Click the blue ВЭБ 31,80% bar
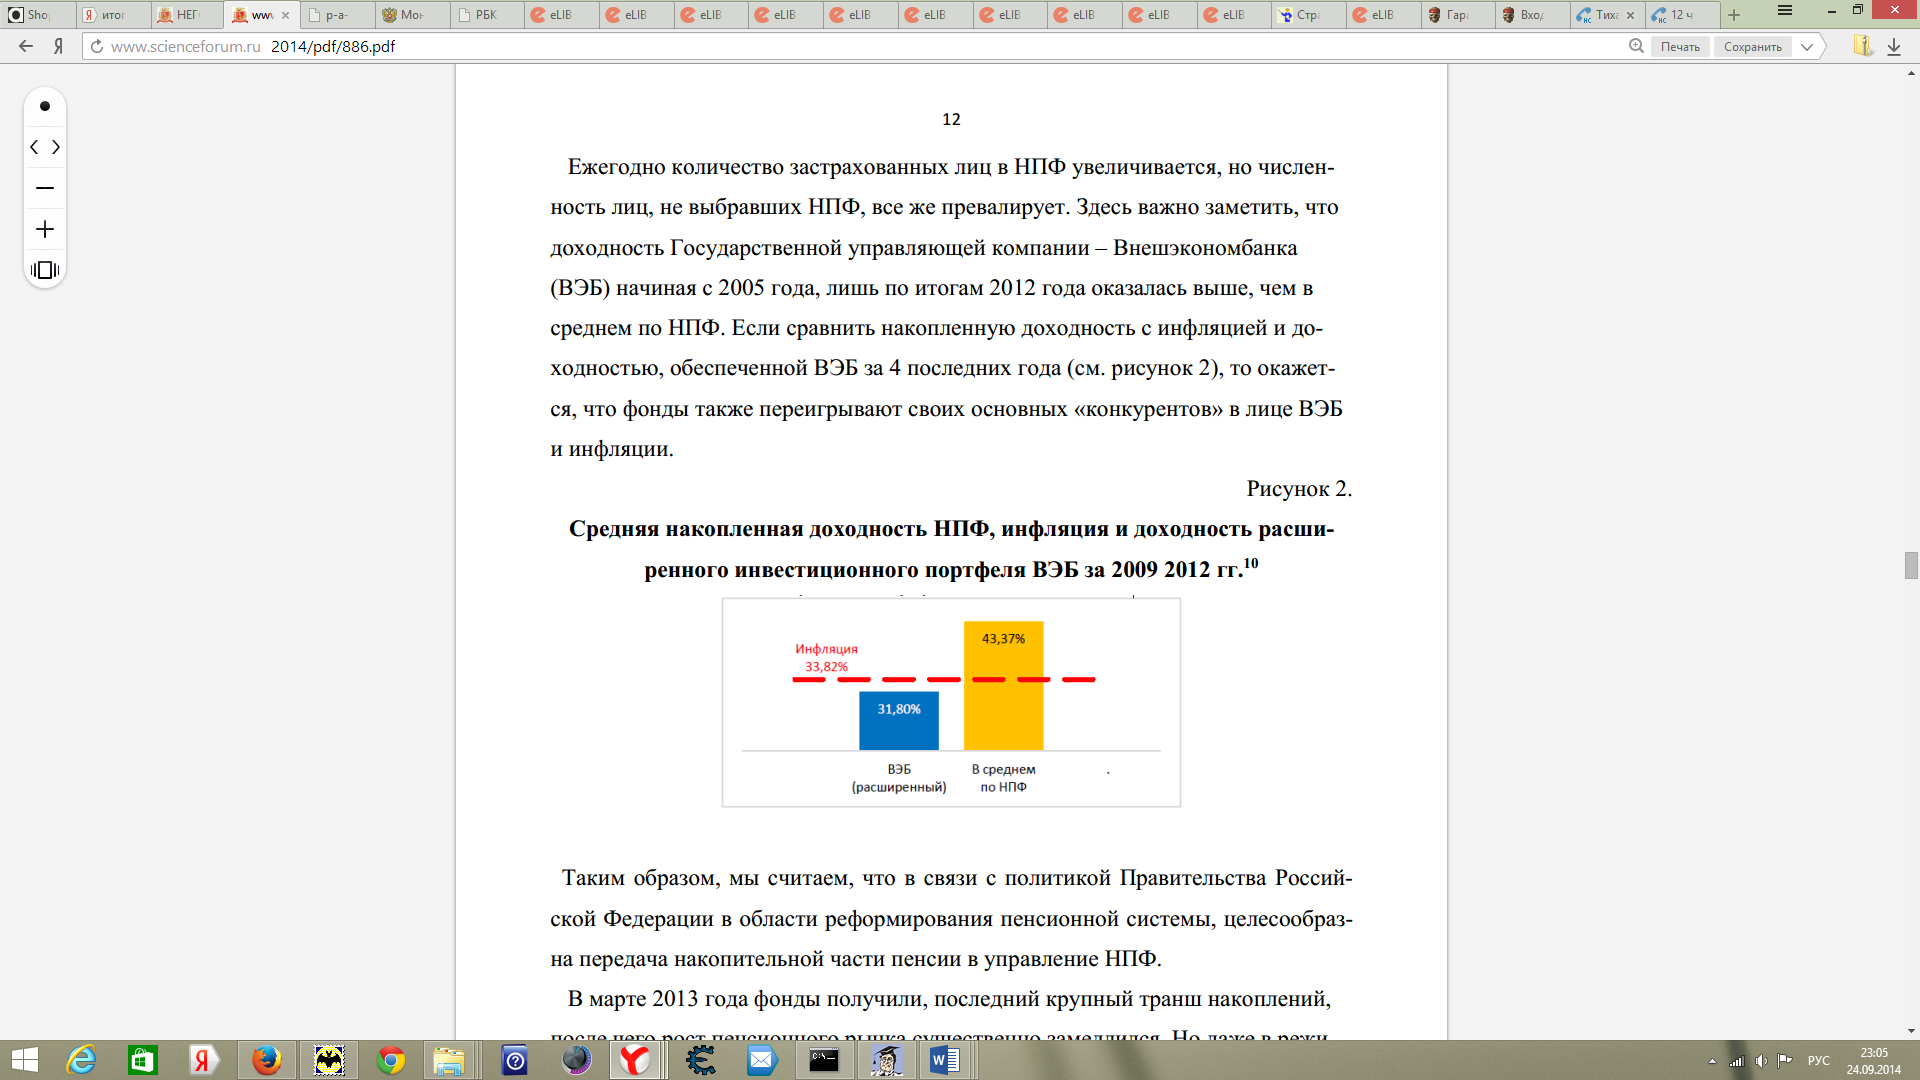 [x=899, y=721]
